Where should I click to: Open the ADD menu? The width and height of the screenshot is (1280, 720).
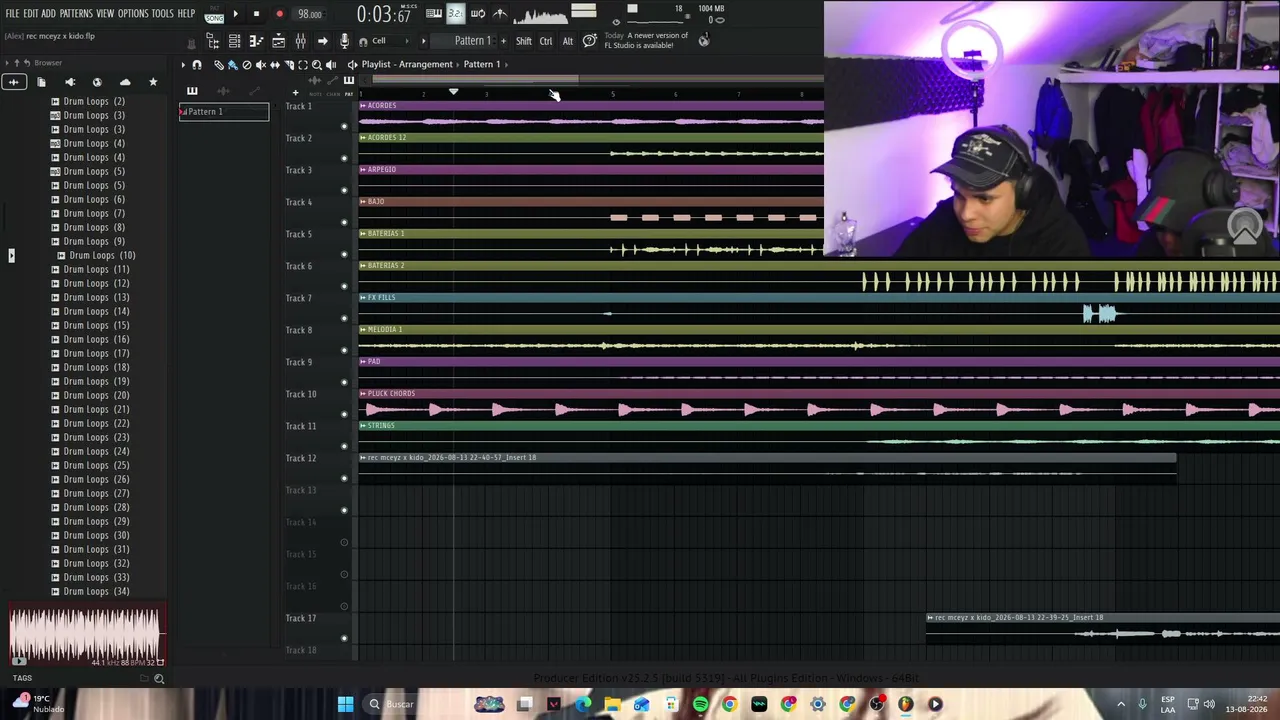click(x=48, y=14)
